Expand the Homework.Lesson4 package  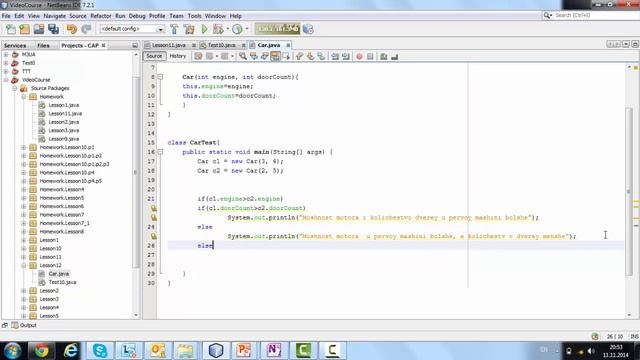point(24,189)
